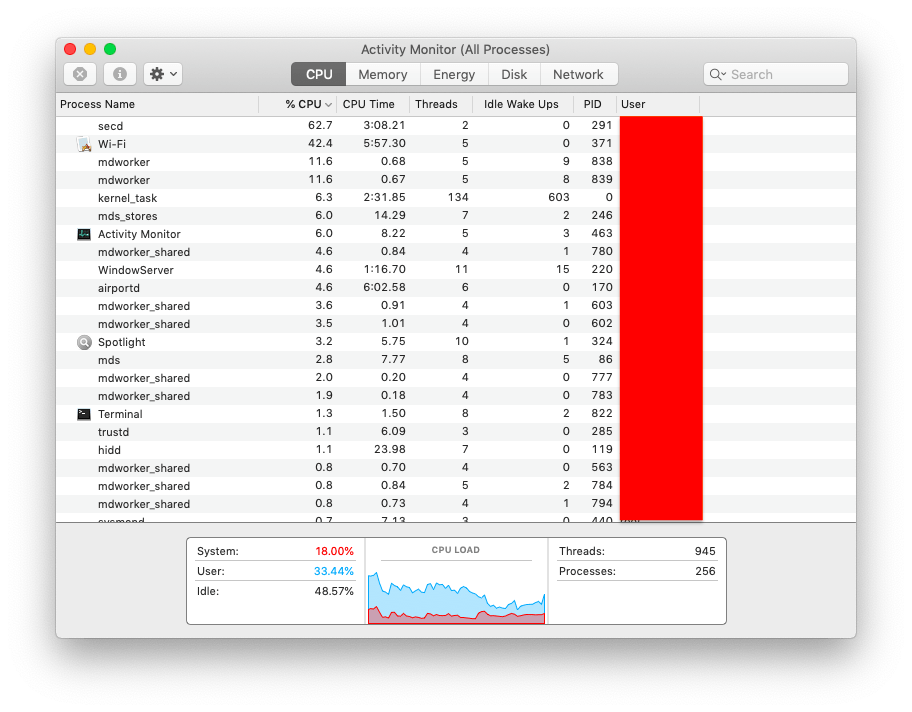
Task: Switch to the Disk tab
Action: coord(514,74)
